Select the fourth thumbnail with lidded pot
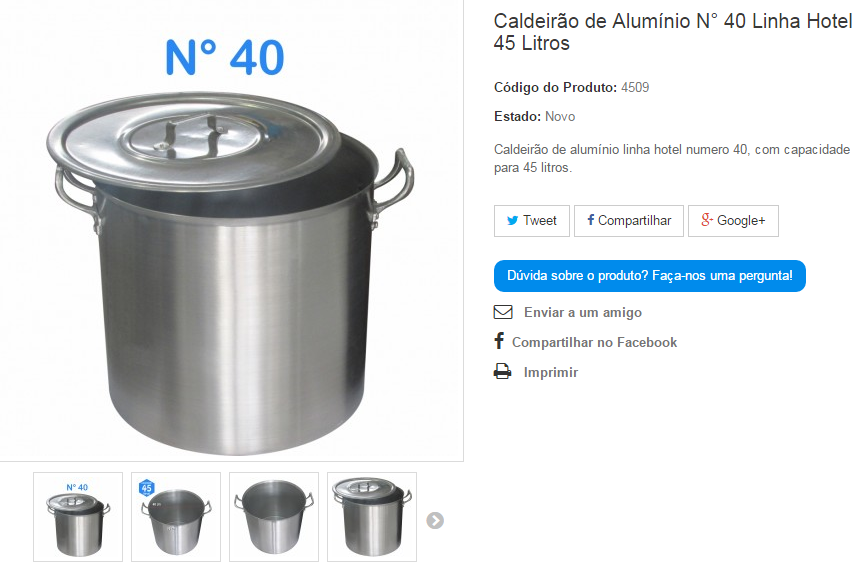Viewport: 863px width, 586px height. 372,517
